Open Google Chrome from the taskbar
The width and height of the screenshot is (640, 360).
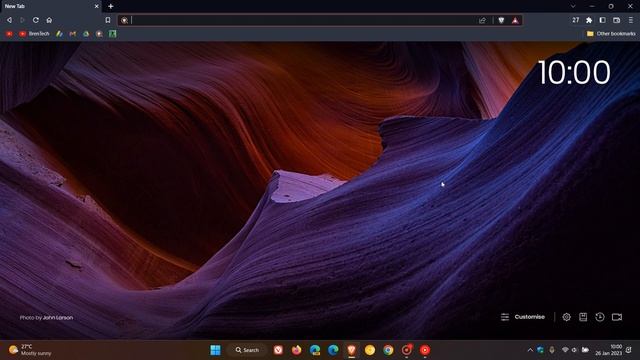tap(388, 350)
